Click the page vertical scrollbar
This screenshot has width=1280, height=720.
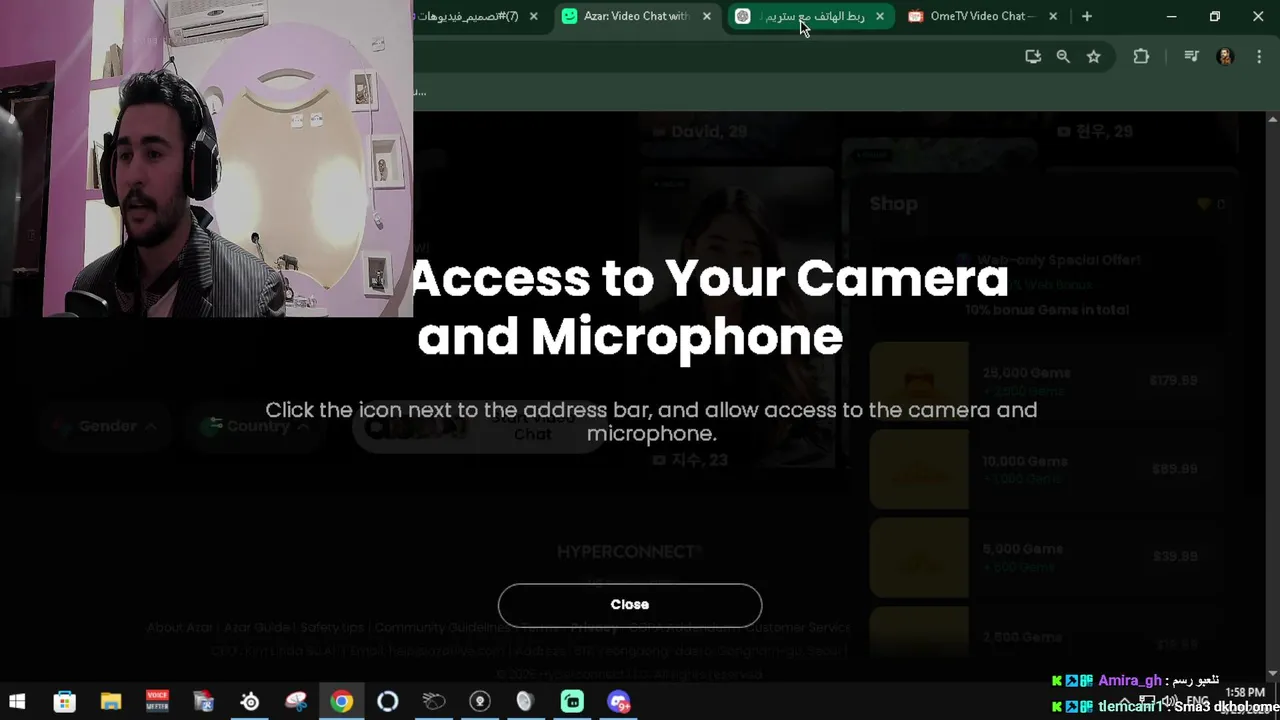click(1273, 395)
